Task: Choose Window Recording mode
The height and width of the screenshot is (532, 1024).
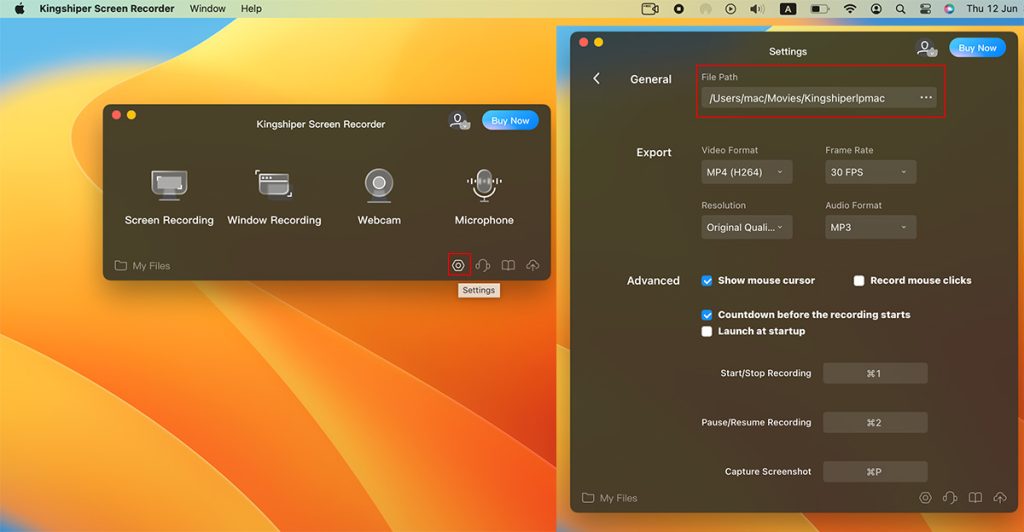Action: (274, 197)
